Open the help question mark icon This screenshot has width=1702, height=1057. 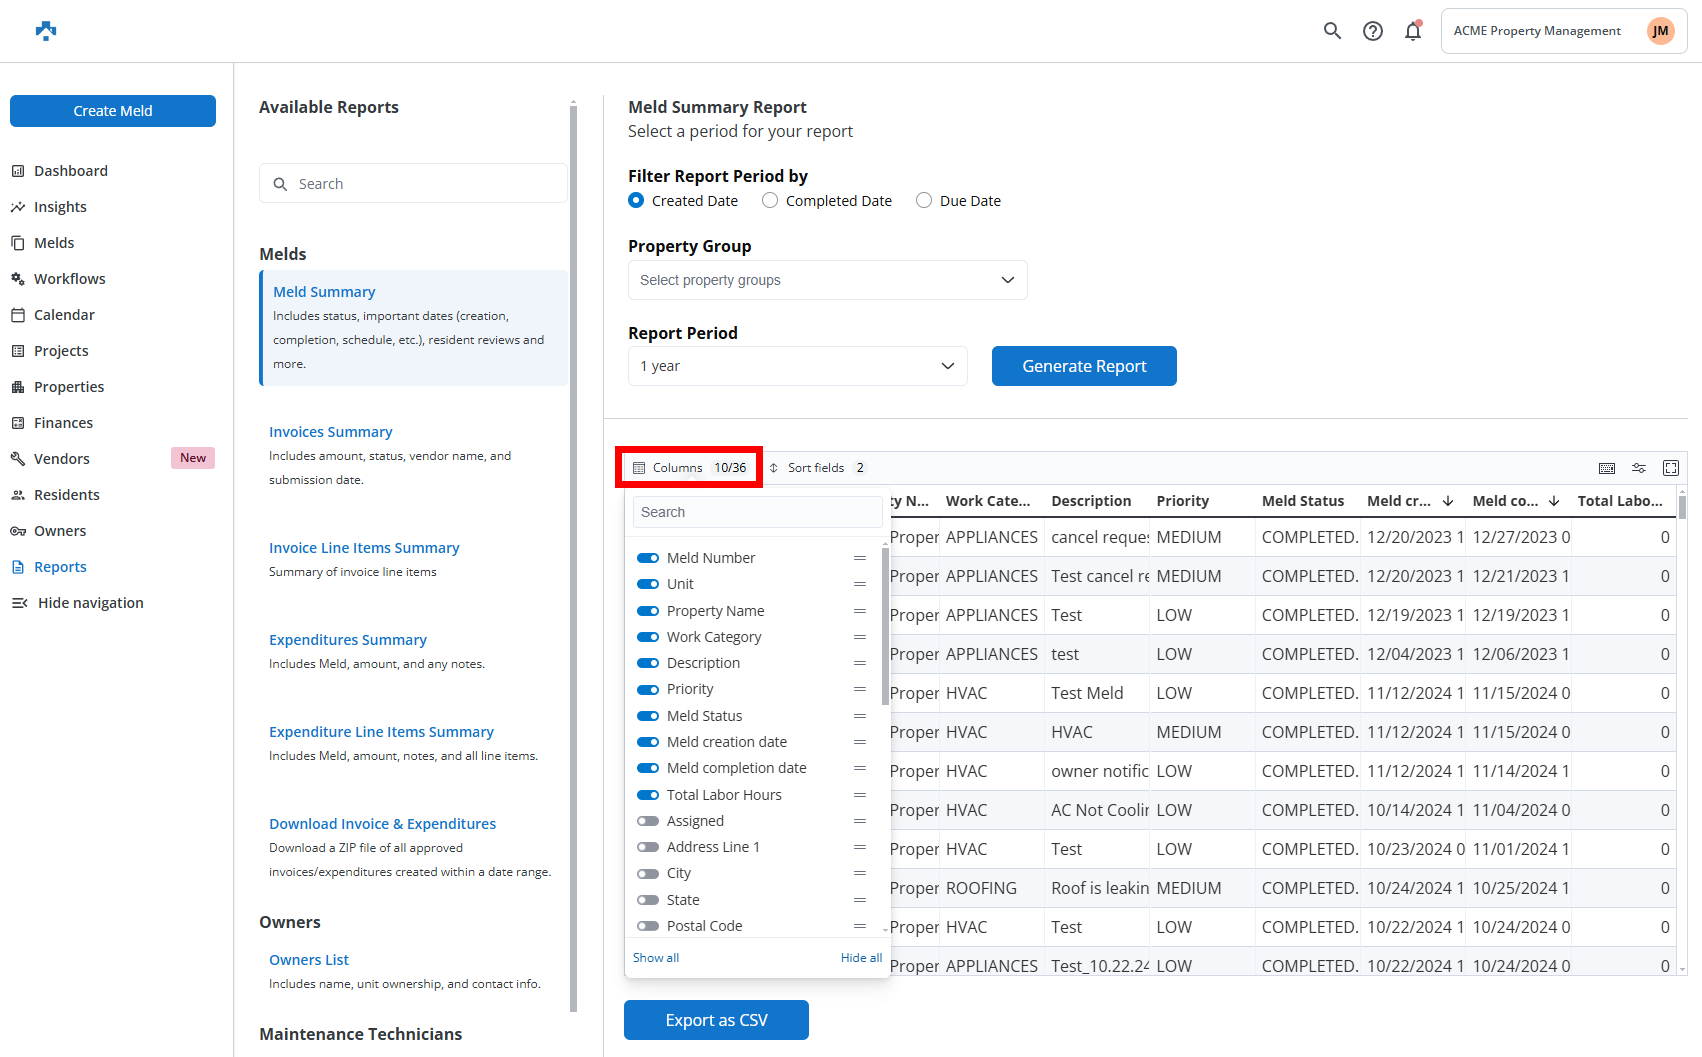(x=1372, y=30)
